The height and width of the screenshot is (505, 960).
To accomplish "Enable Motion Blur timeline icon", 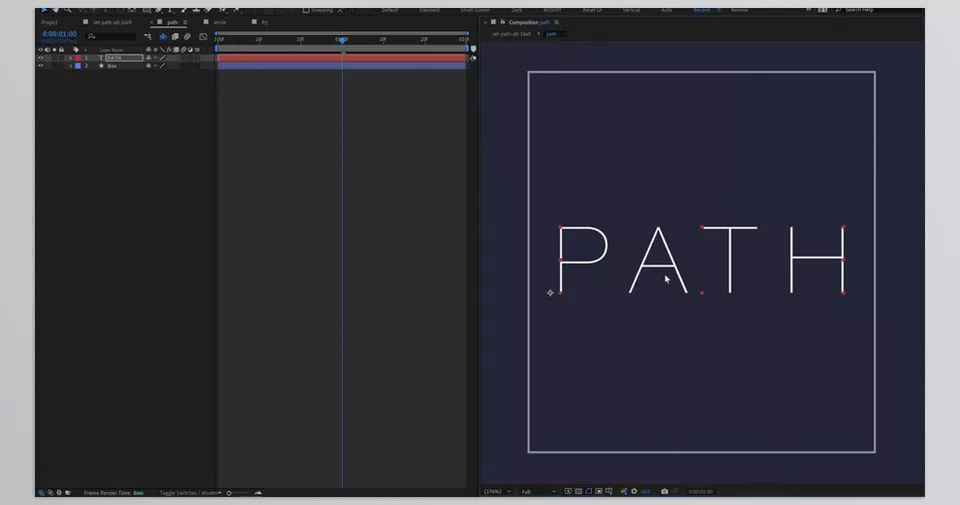I will point(187,37).
